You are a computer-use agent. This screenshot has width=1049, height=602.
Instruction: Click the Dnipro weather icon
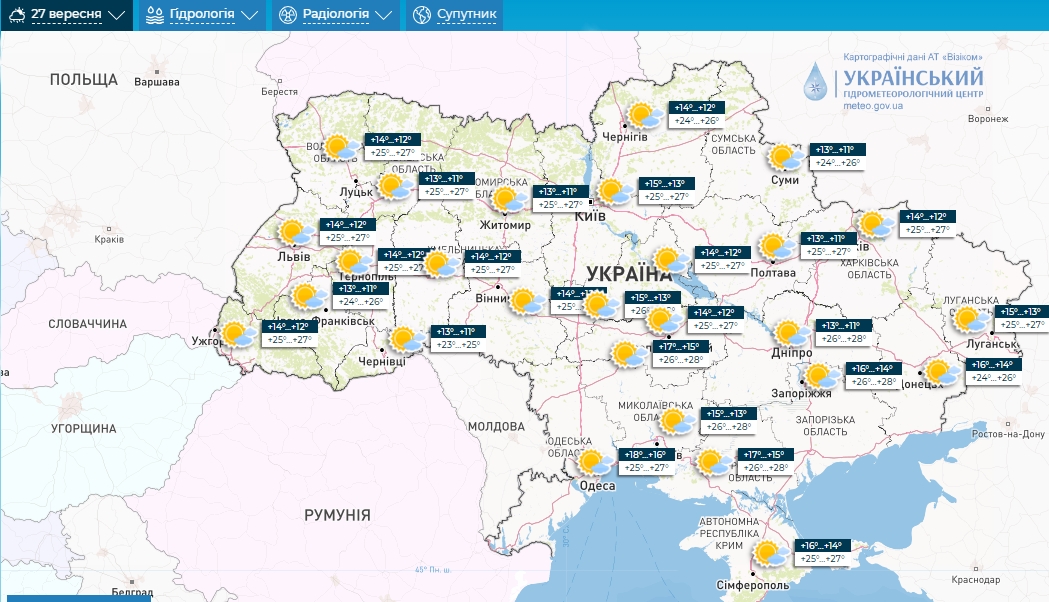(792, 333)
